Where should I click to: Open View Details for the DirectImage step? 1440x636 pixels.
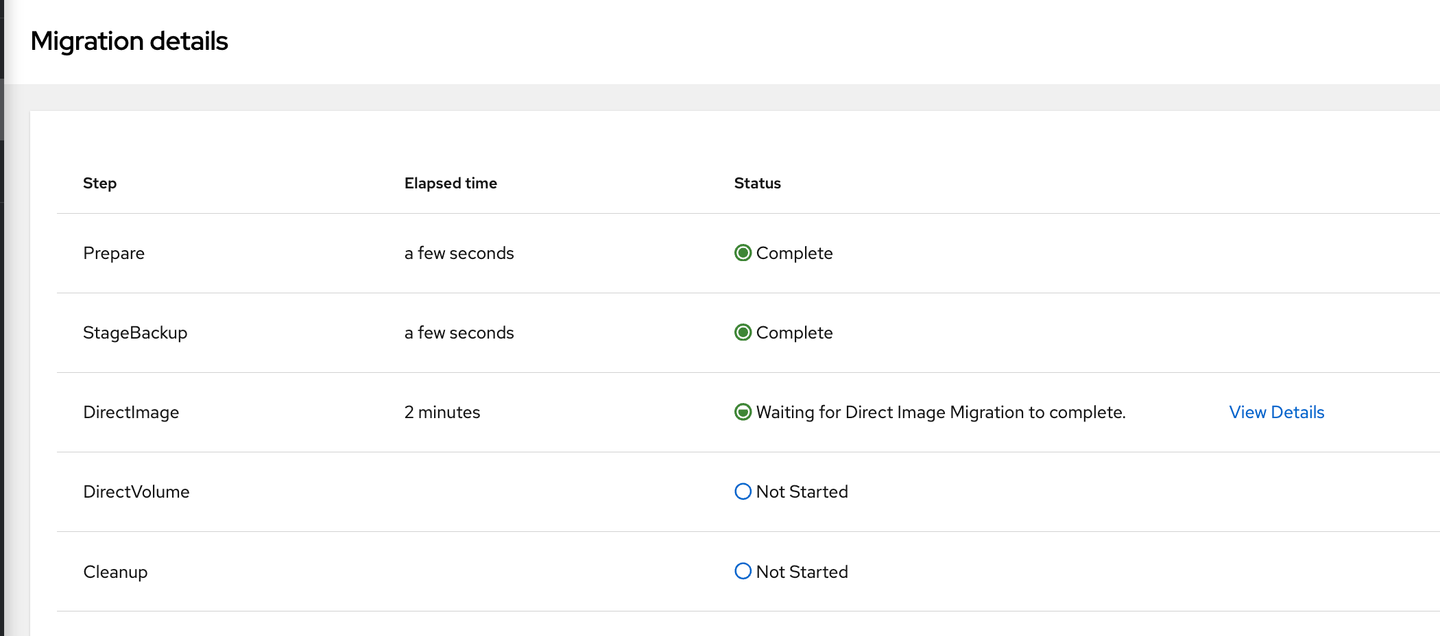(1276, 412)
